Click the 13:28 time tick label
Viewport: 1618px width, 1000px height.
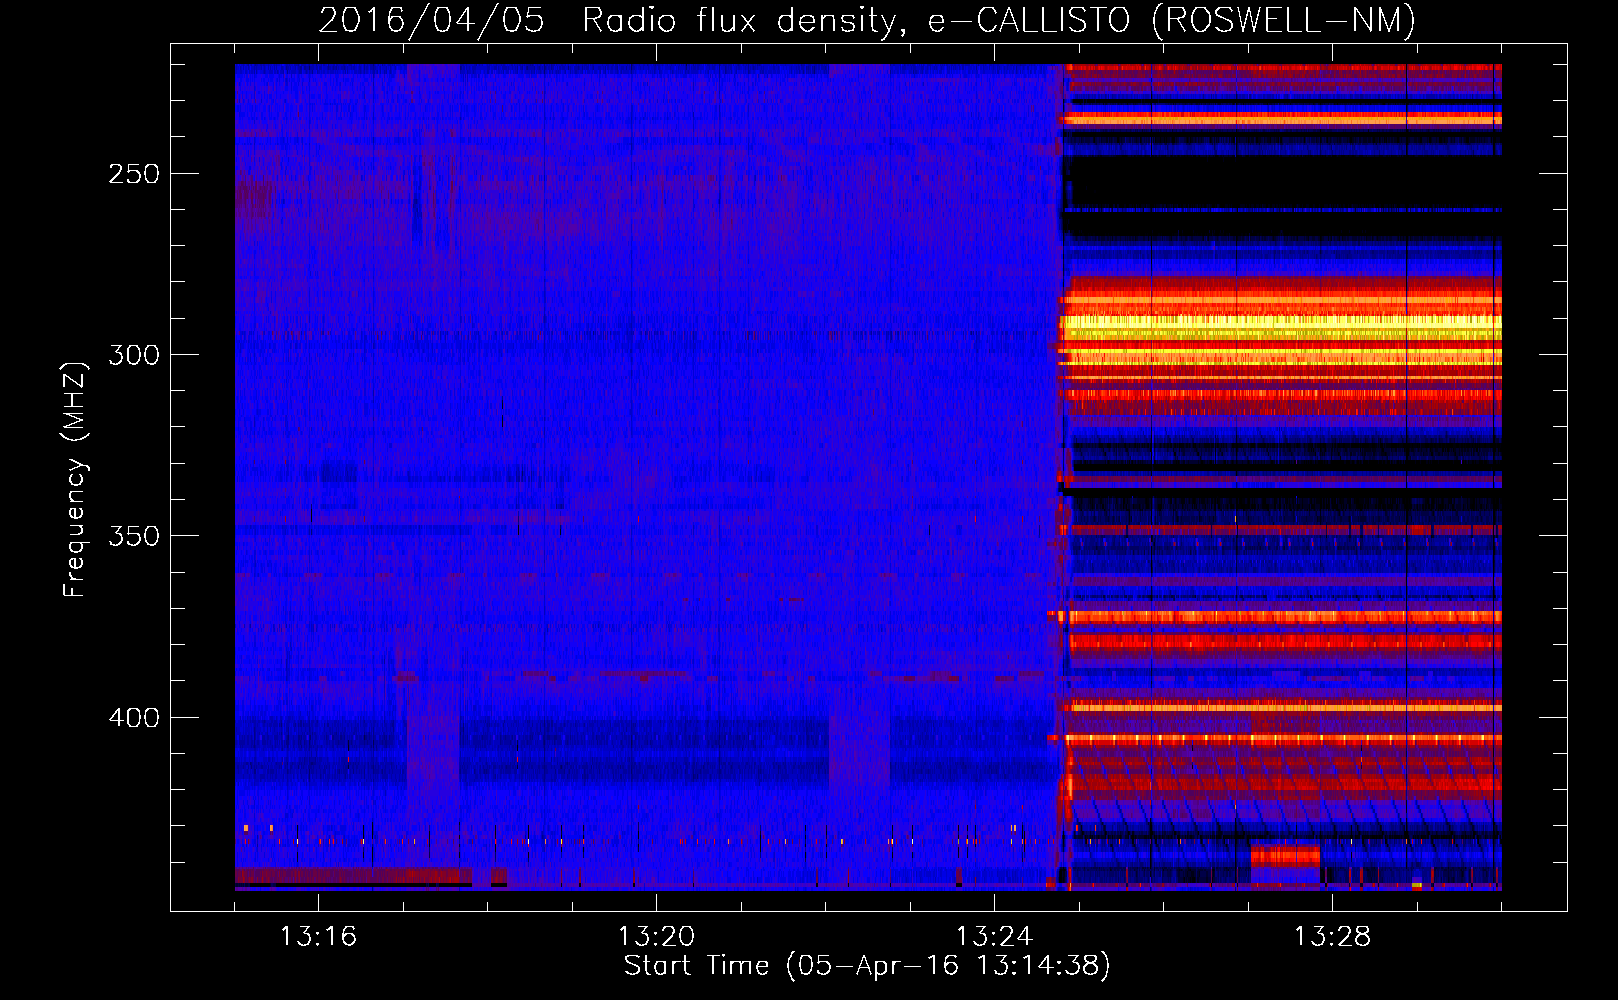point(1332,937)
